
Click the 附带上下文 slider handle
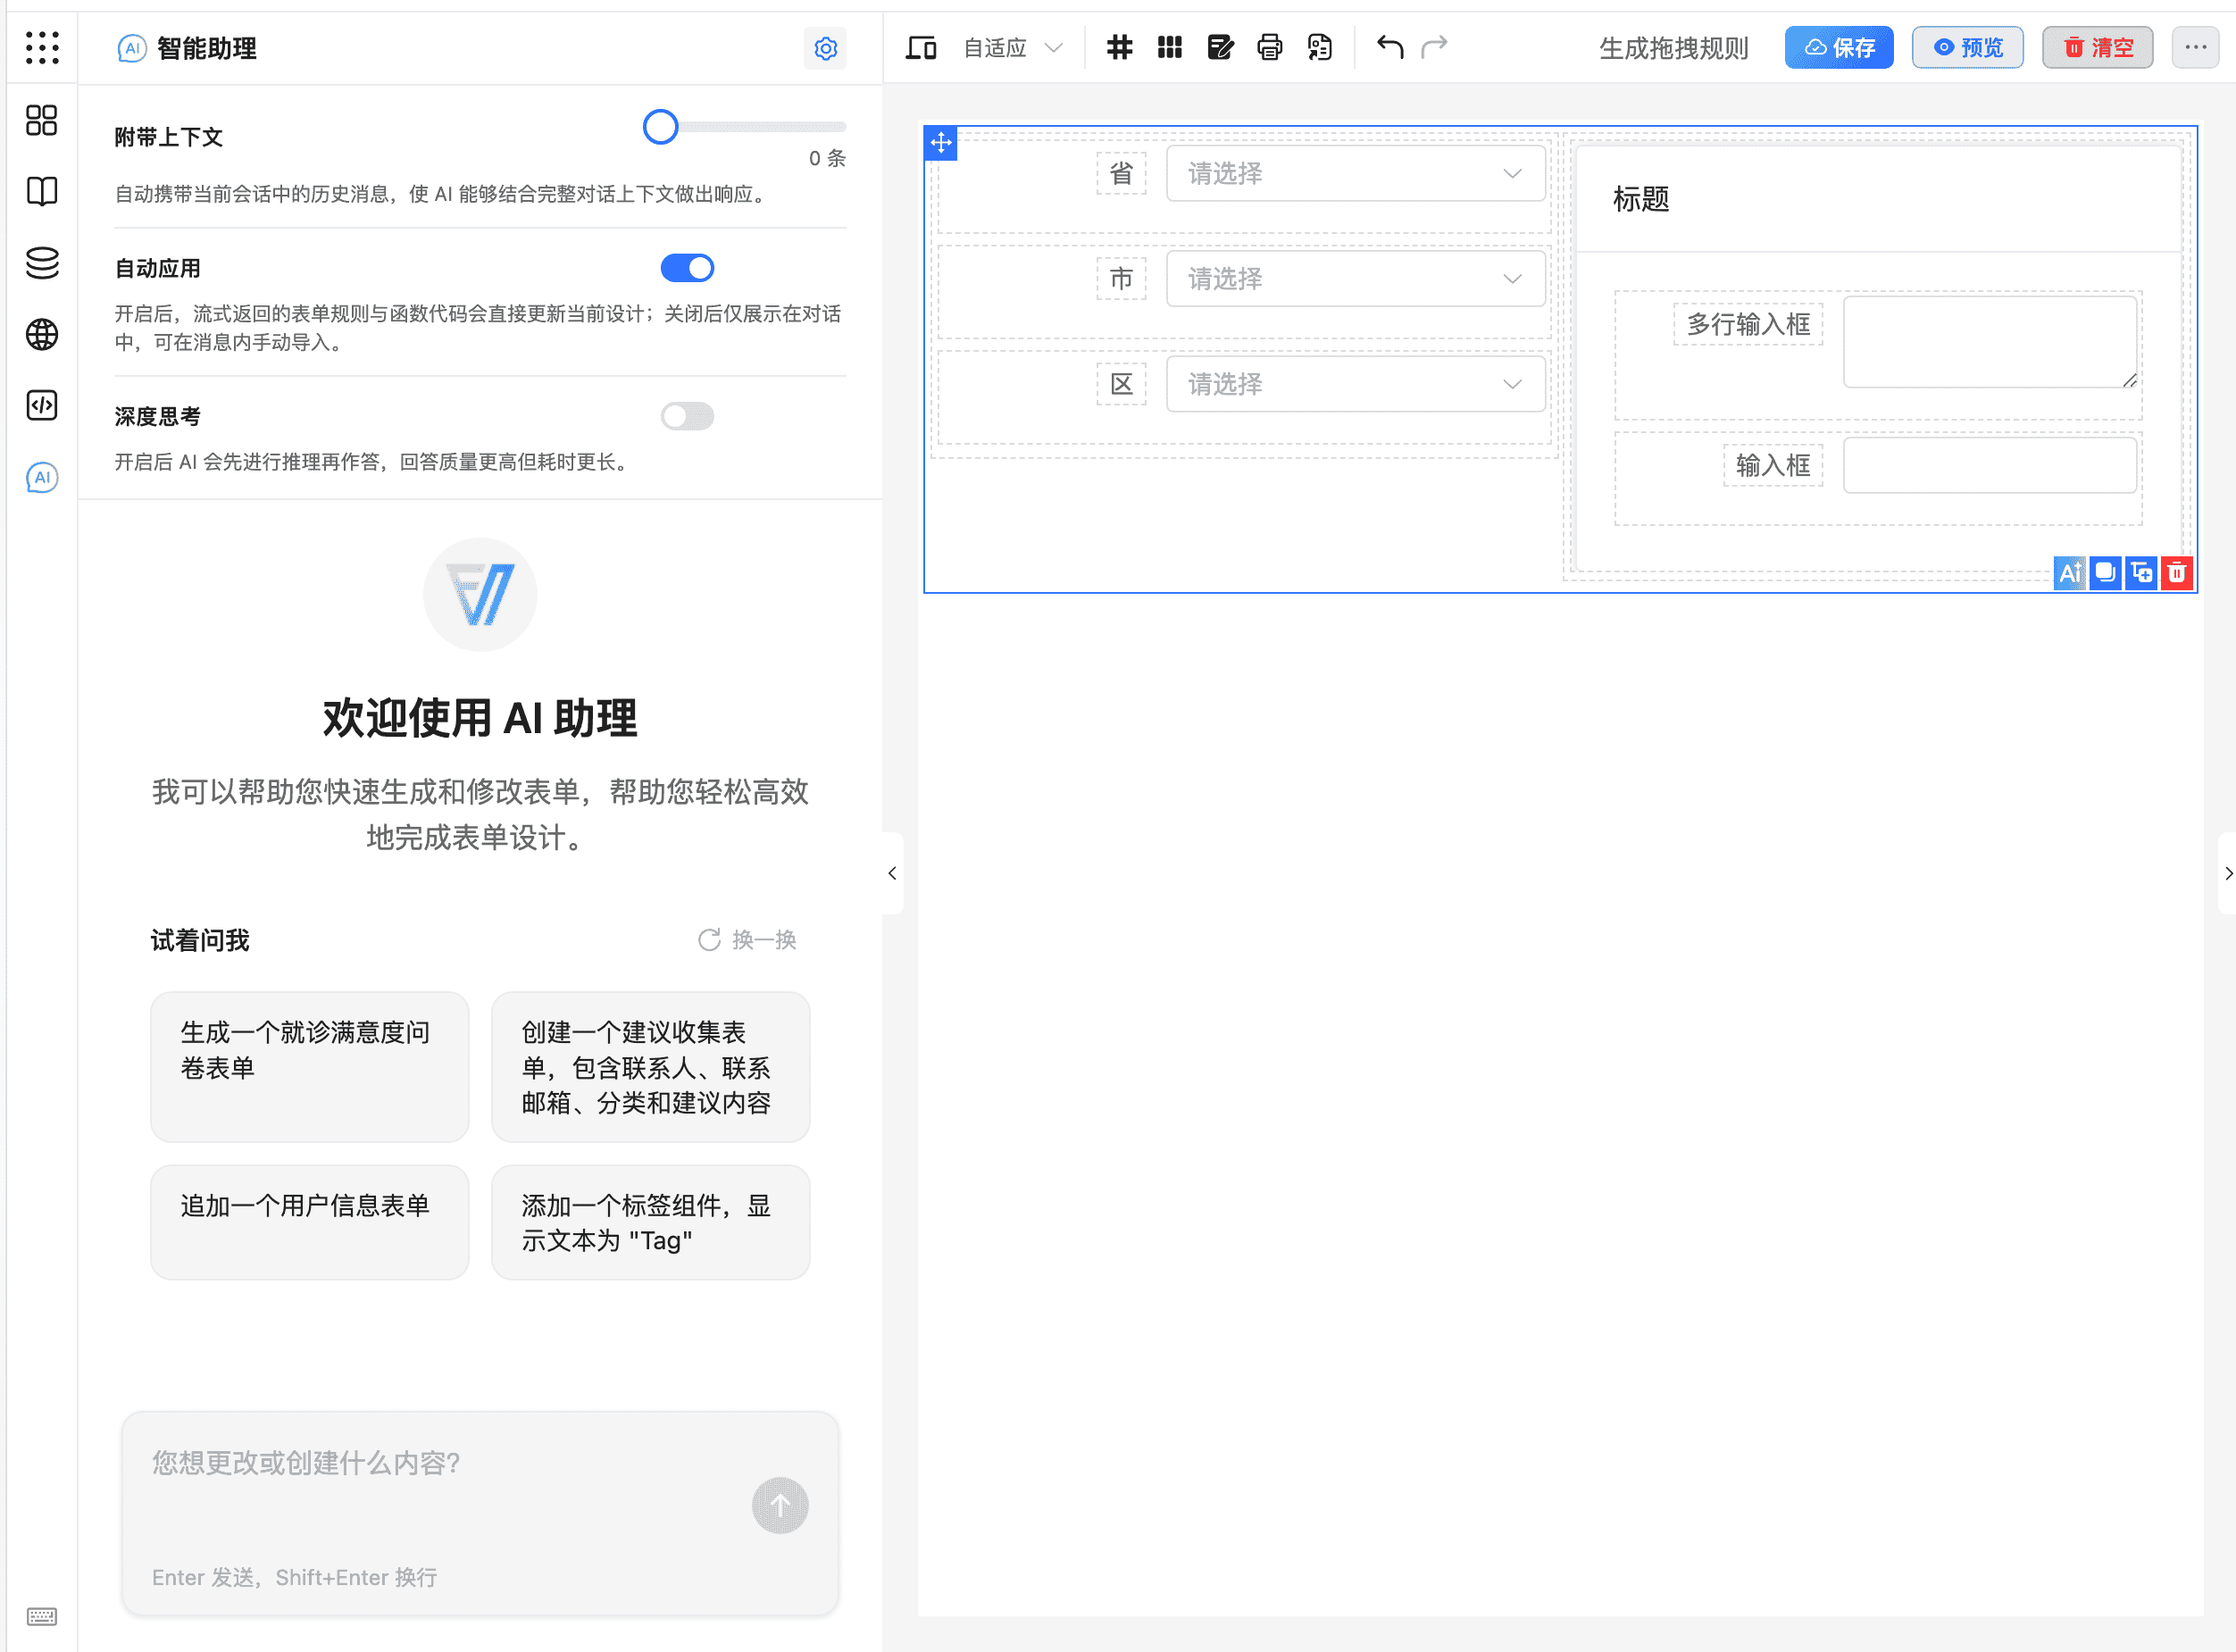tap(660, 127)
